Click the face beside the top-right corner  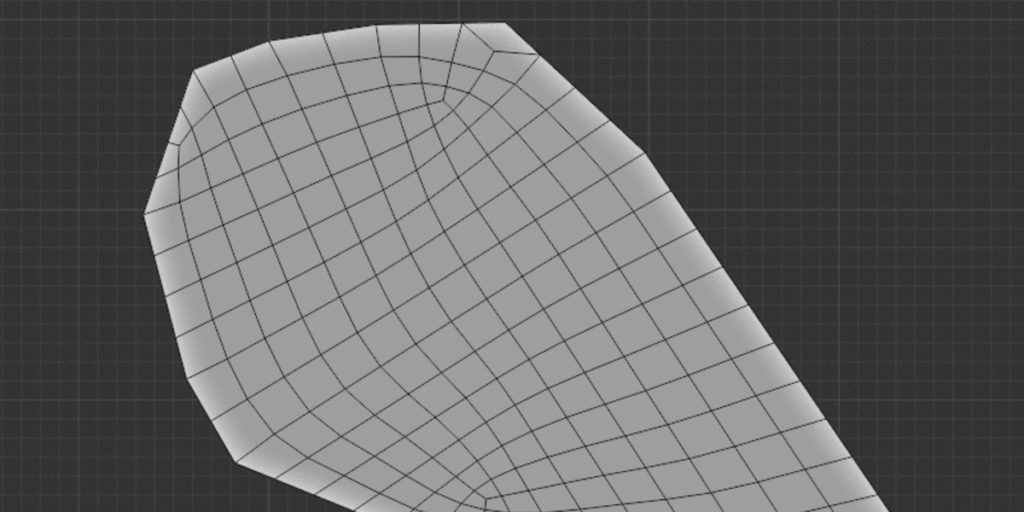pos(490,40)
